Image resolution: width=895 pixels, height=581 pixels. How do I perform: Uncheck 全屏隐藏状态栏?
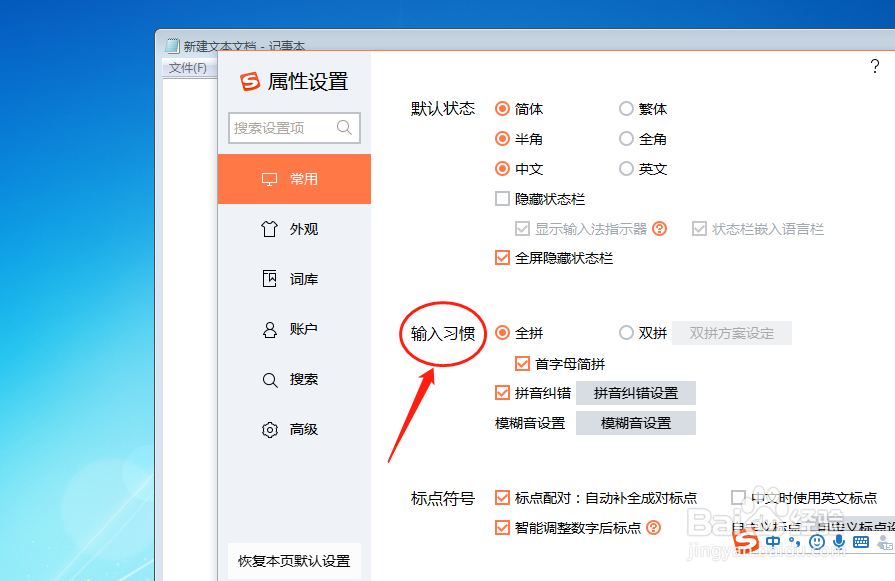point(502,258)
